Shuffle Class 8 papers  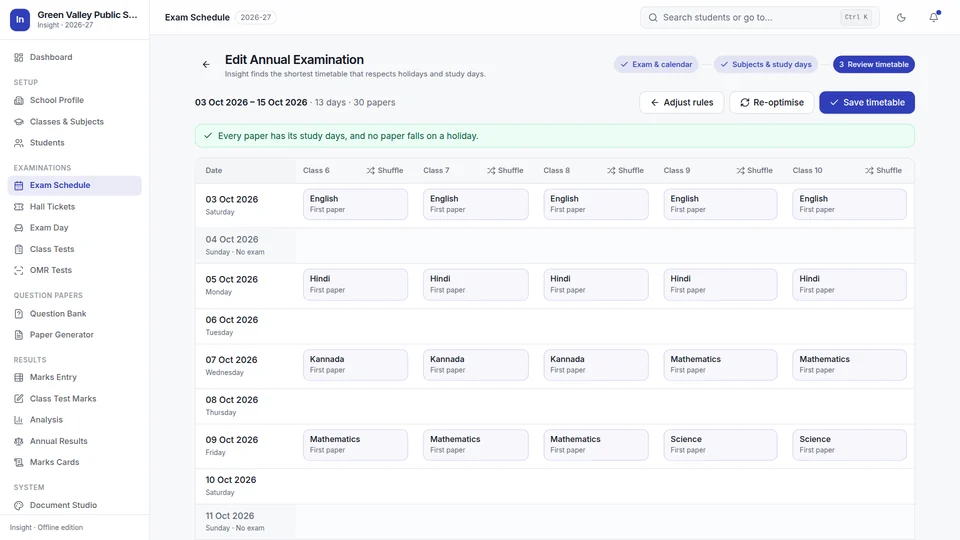625,171
